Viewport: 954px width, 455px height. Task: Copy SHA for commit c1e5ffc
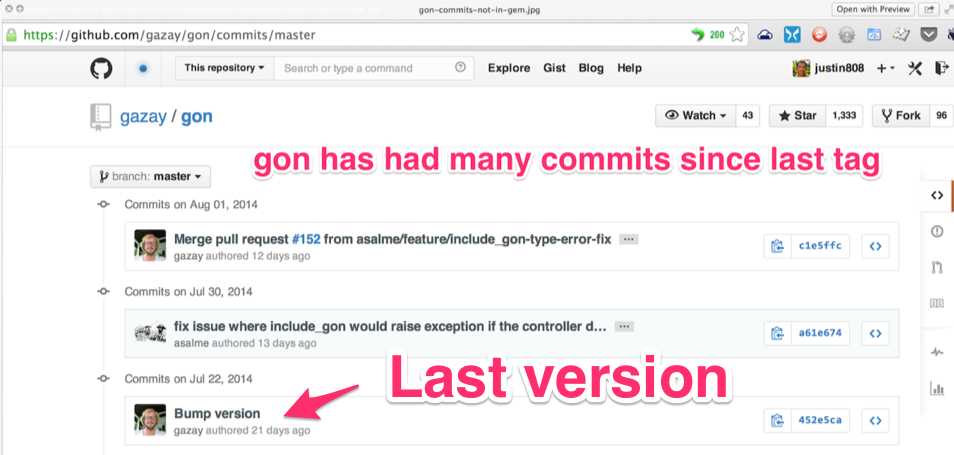click(x=778, y=246)
